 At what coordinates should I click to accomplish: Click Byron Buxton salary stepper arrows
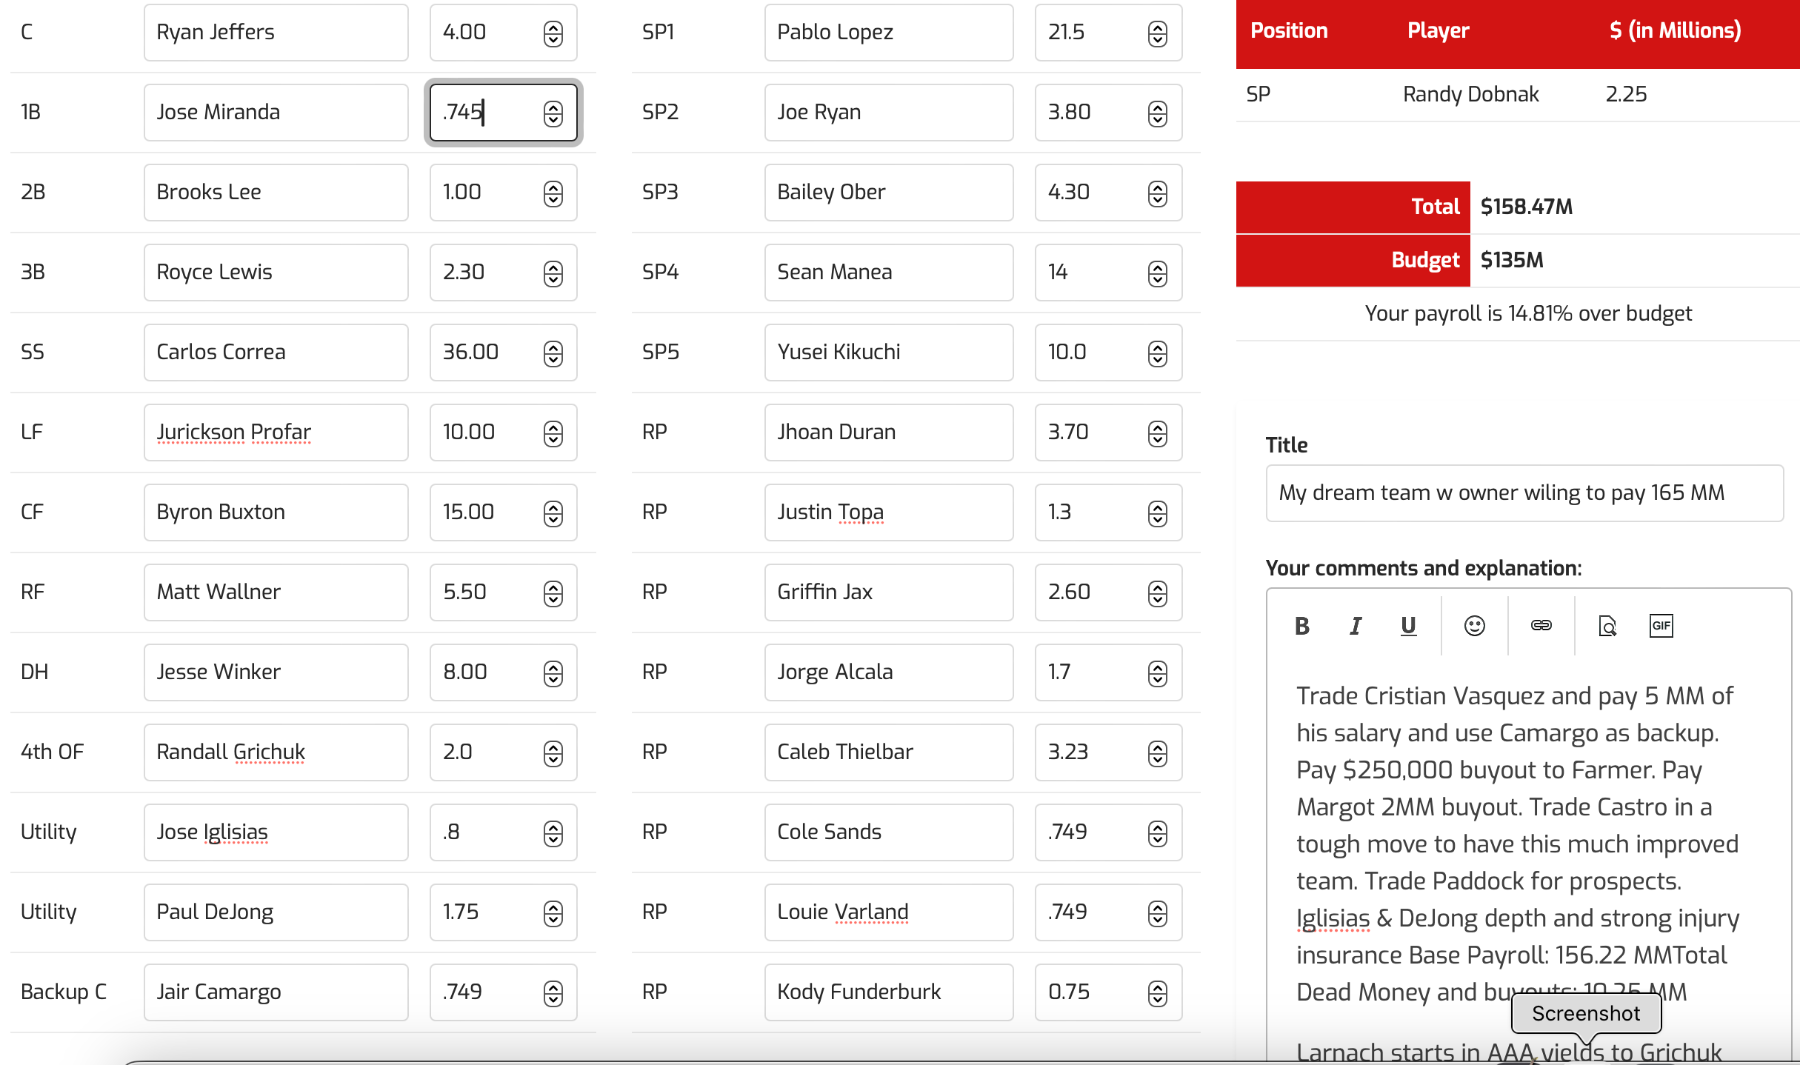(x=553, y=513)
